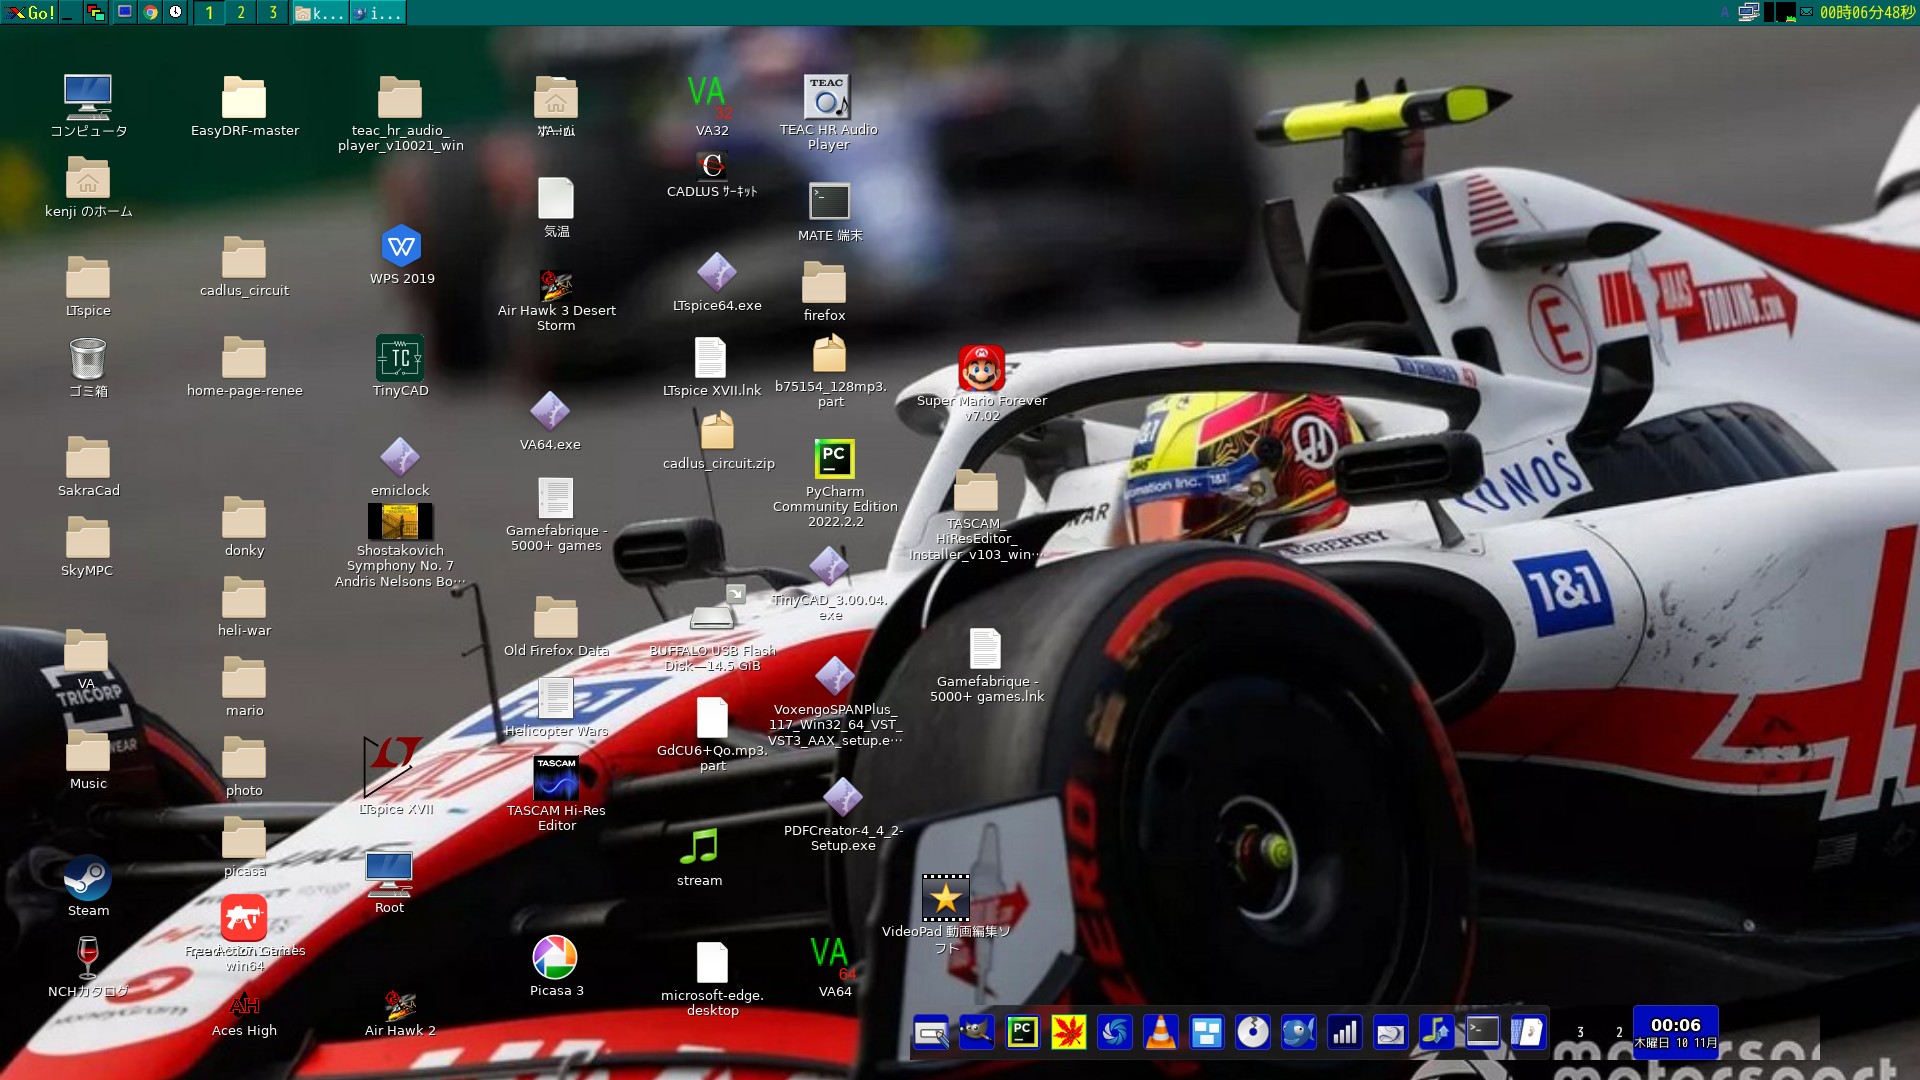The image size is (1920, 1080).
Task: Select Picasa 3 desktop icon
Action: 555,958
